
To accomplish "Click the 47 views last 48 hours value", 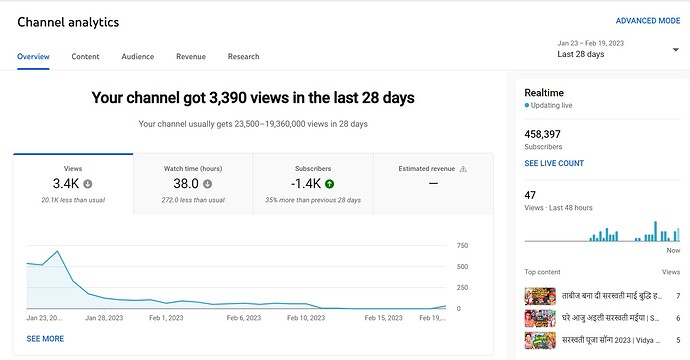I will click(530, 195).
